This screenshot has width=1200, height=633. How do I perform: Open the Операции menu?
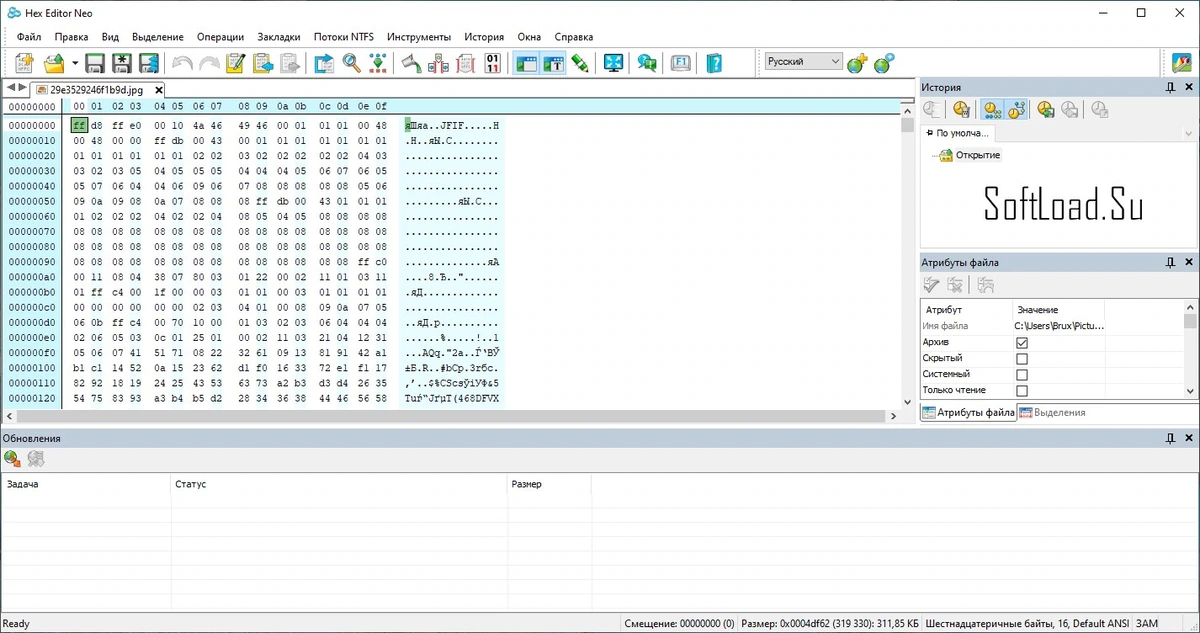click(x=220, y=37)
